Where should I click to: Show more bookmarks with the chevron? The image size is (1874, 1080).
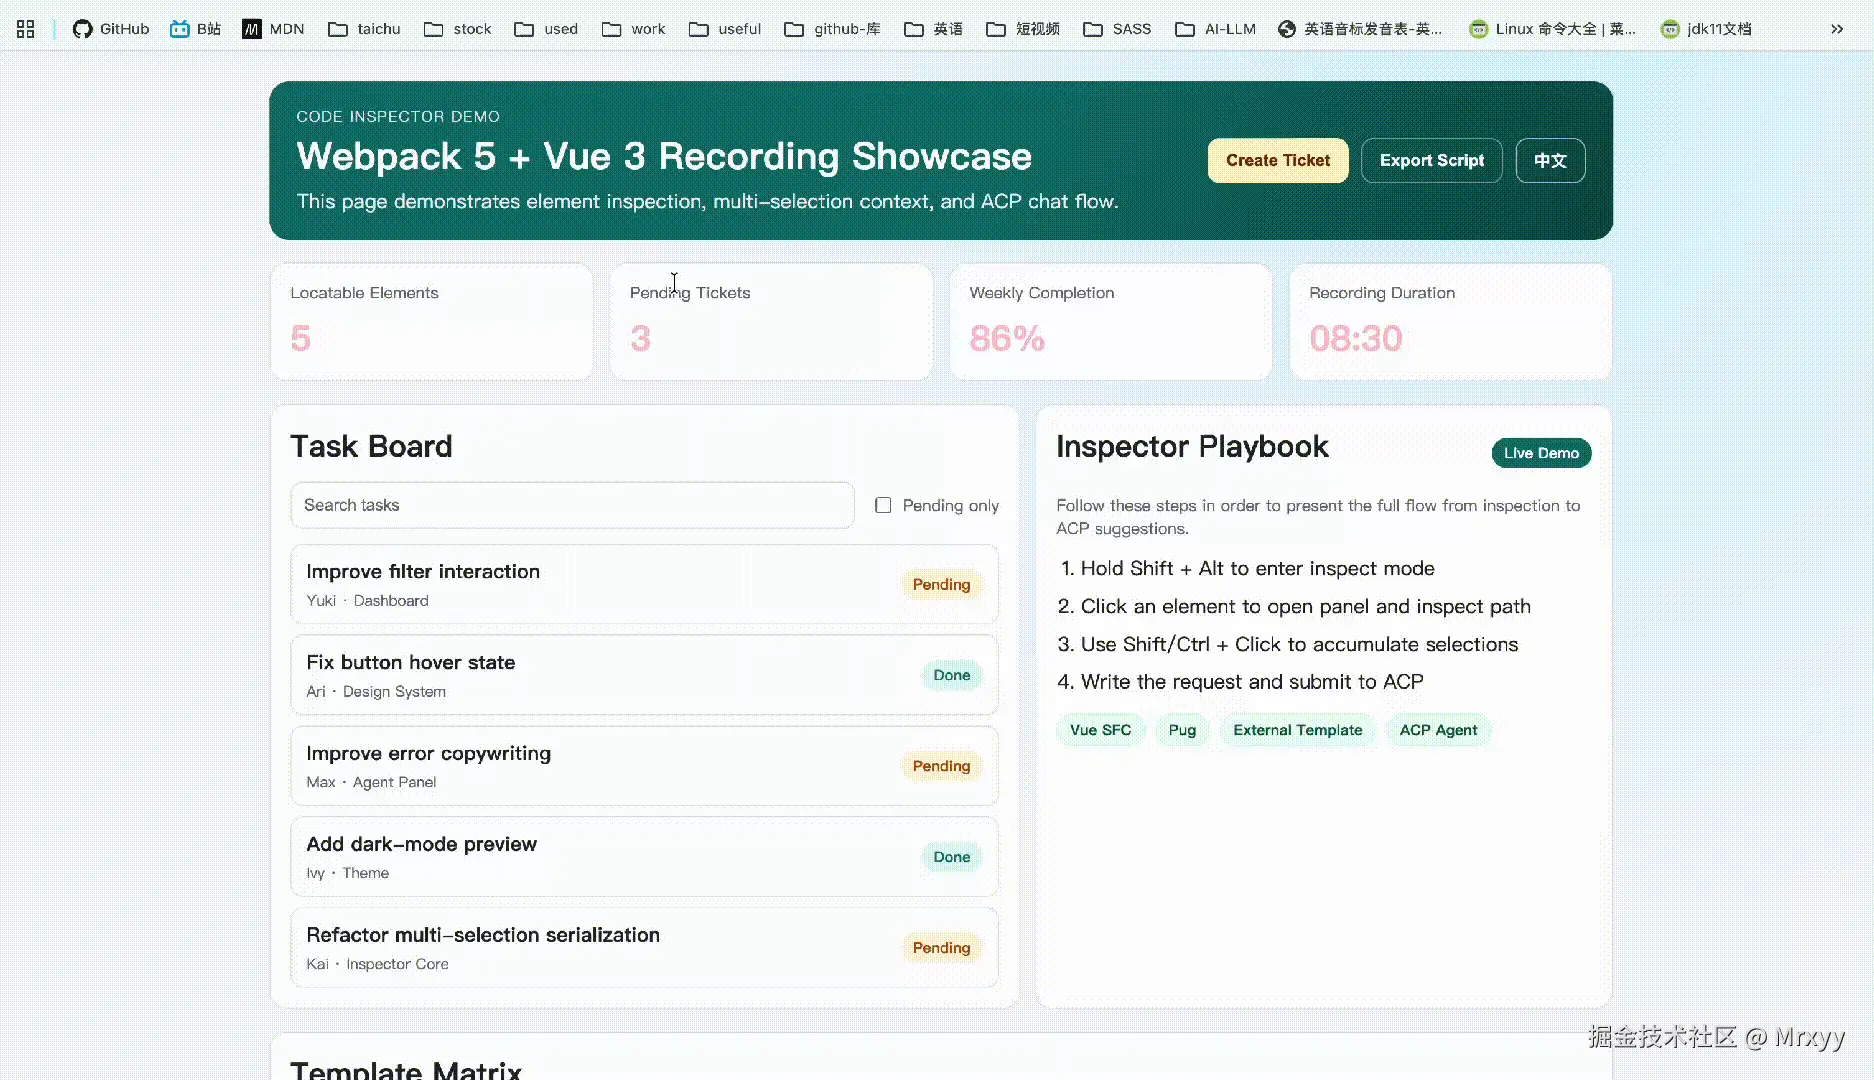1837,29
